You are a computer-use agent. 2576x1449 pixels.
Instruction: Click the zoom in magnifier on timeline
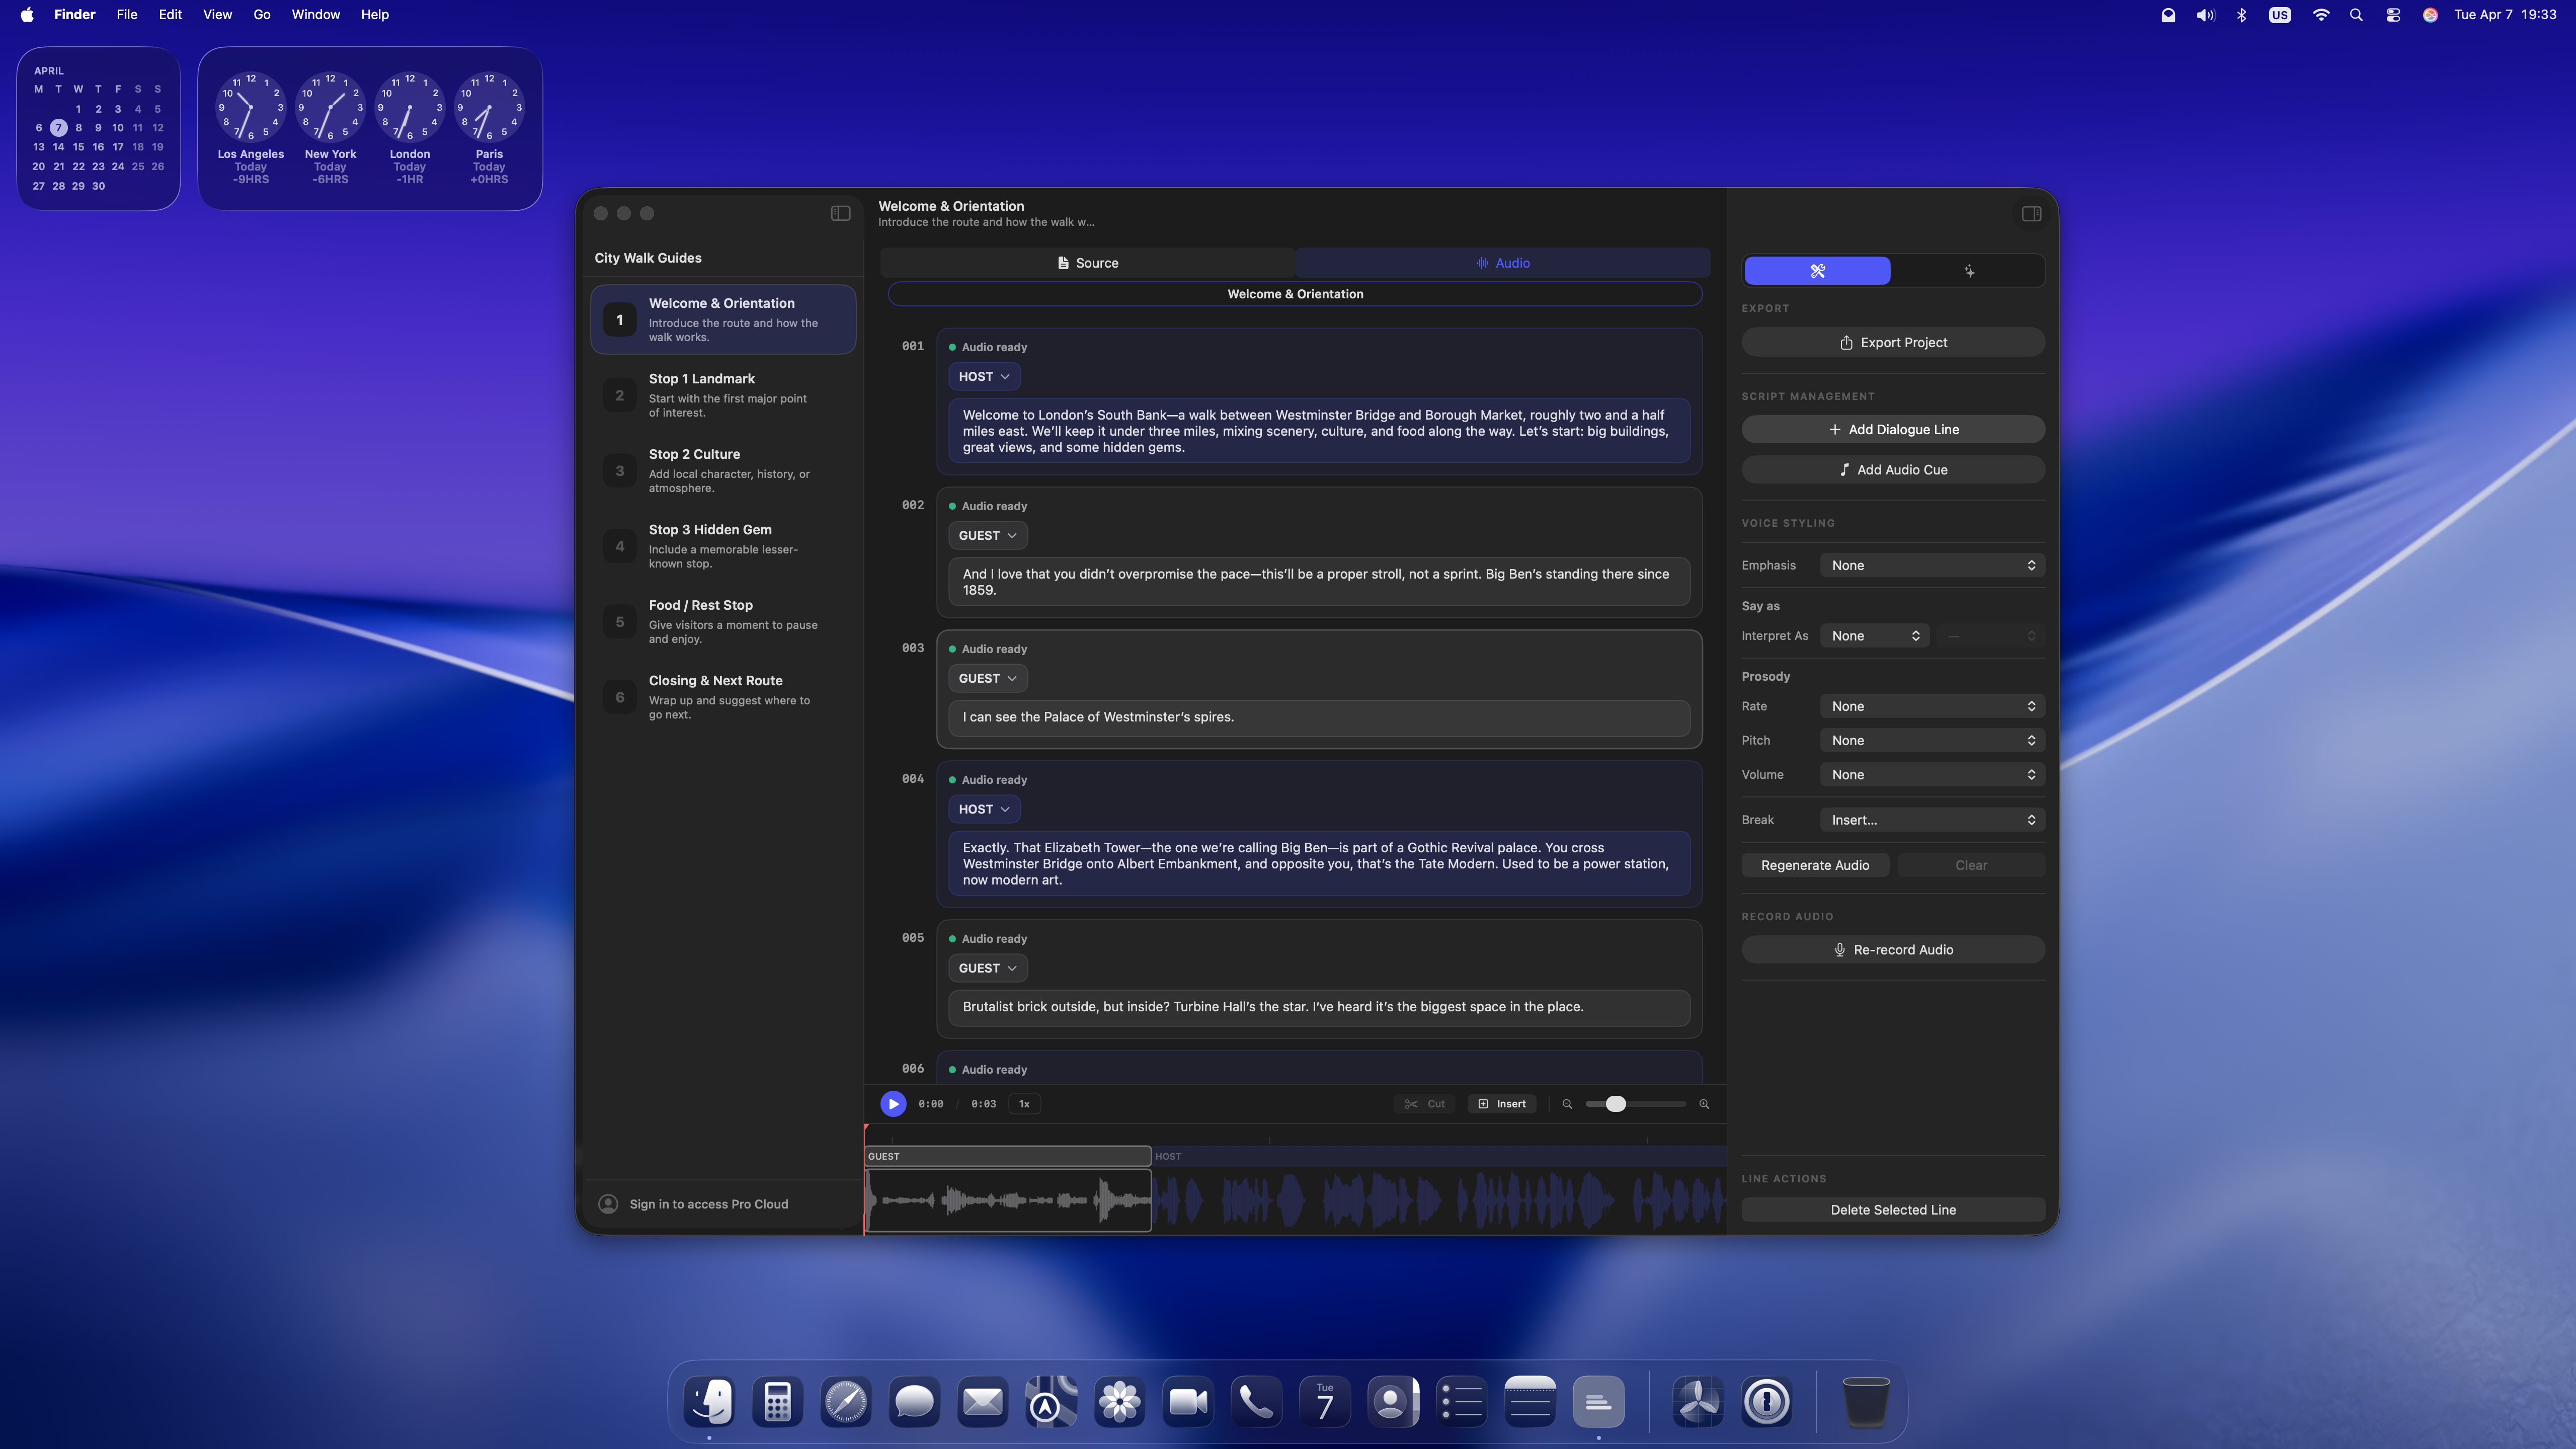tap(1704, 1104)
